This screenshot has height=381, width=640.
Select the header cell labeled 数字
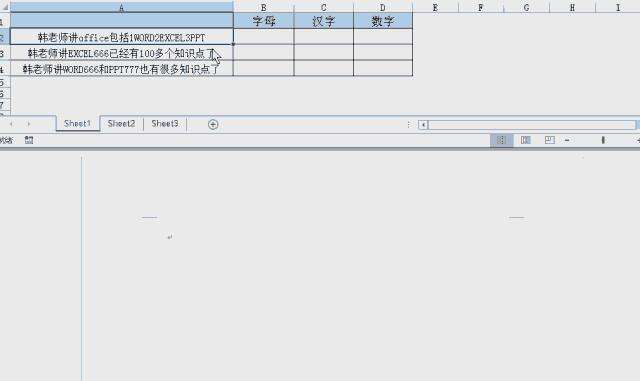383,21
